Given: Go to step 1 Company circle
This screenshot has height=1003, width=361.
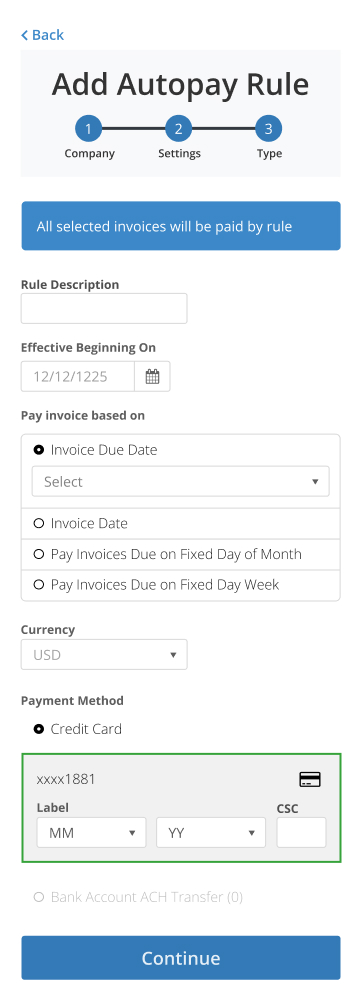Looking at the screenshot, I should click(x=88, y=129).
